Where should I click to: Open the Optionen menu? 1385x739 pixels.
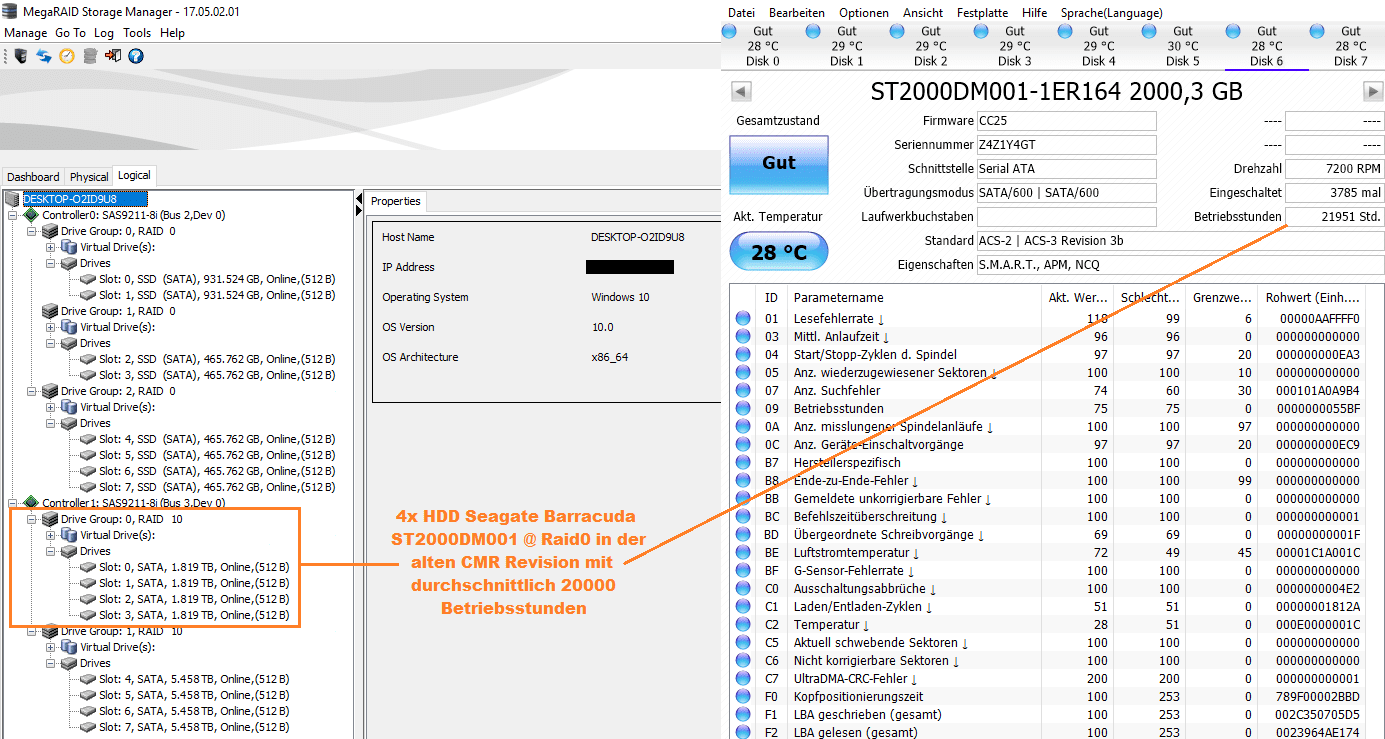[864, 13]
